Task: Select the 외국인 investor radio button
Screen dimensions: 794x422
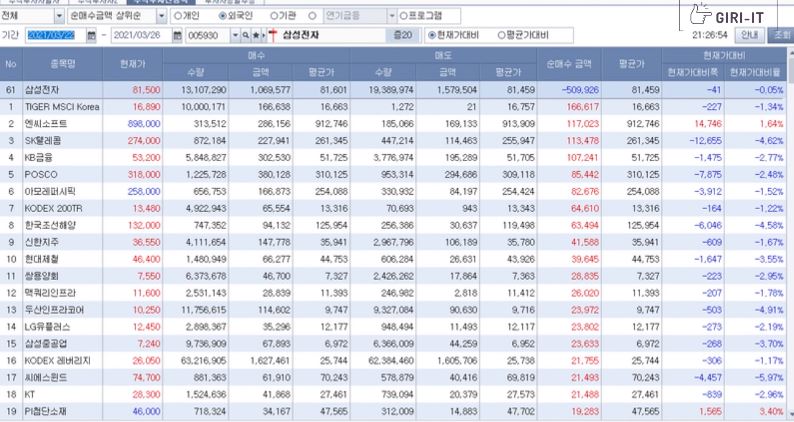Action: pos(222,16)
